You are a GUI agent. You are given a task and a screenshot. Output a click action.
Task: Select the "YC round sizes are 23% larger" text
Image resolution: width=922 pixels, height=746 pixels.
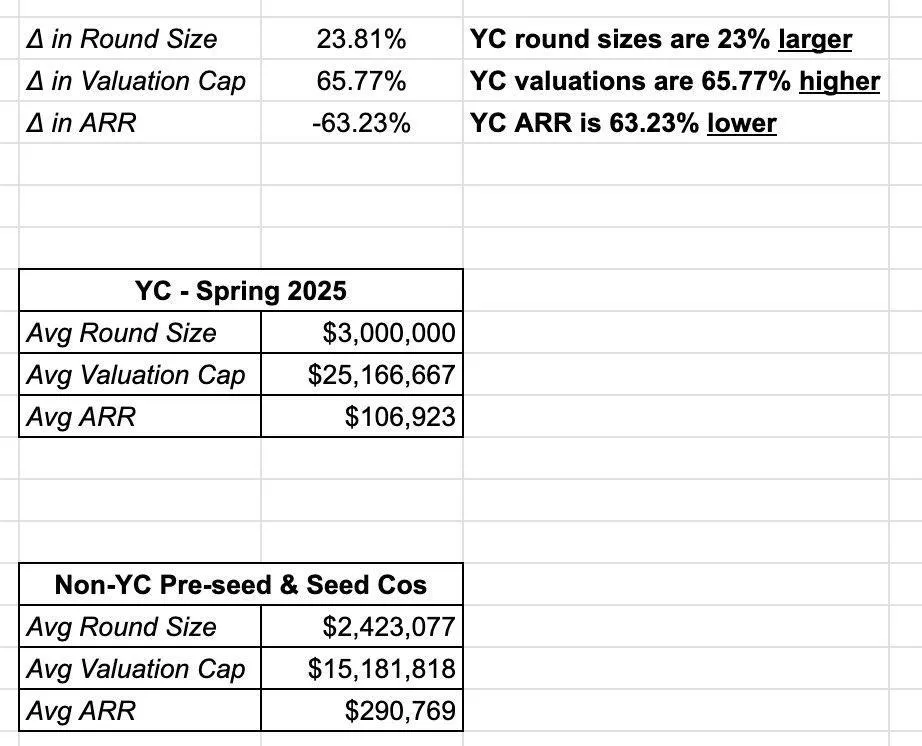(661, 39)
